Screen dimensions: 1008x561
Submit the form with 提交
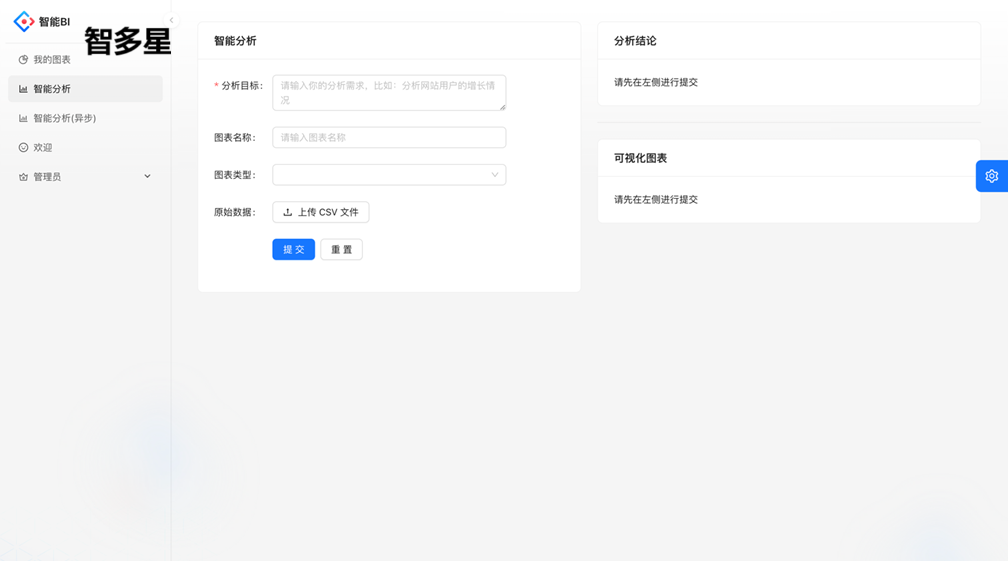[x=294, y=249]
